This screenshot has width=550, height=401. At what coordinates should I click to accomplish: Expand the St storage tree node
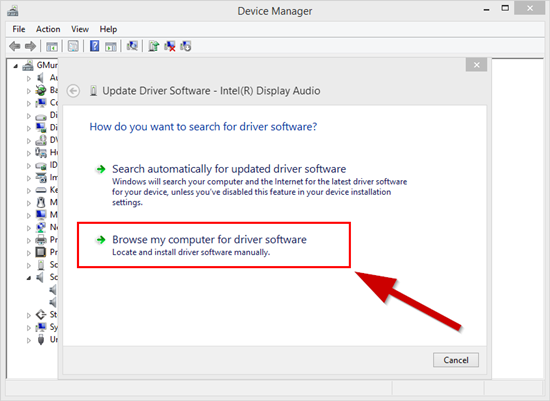(x=29, y=315)
